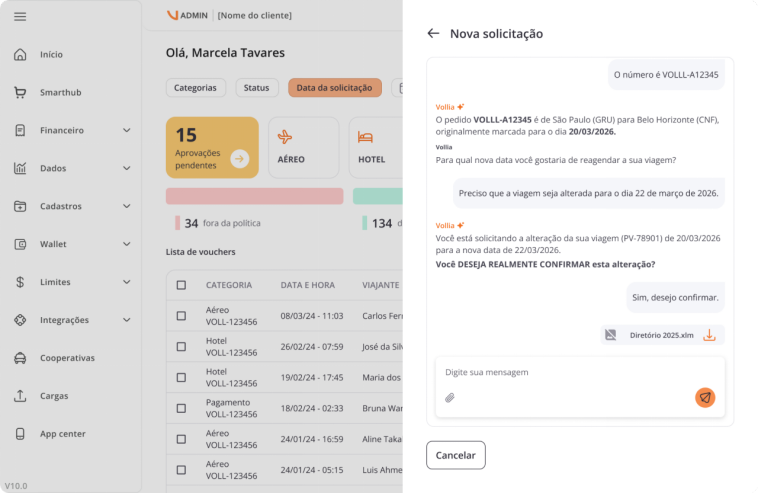Select the checkbox for Pagamento voucher row
The height and width of the screenshot is (494, 759).
[x=181, y=408]
